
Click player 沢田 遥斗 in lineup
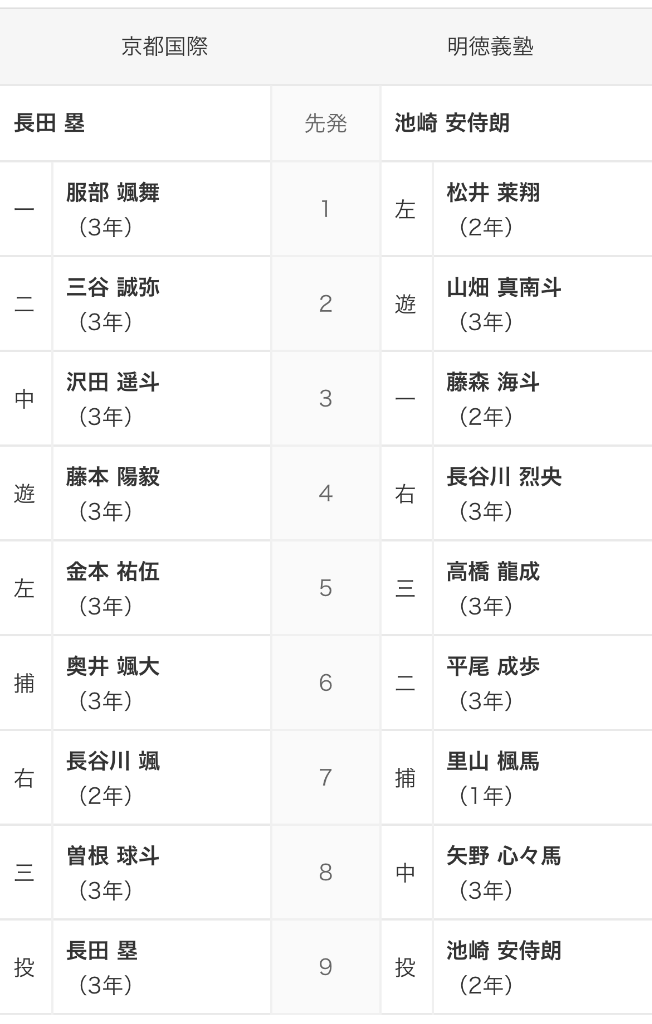[113, 382]
